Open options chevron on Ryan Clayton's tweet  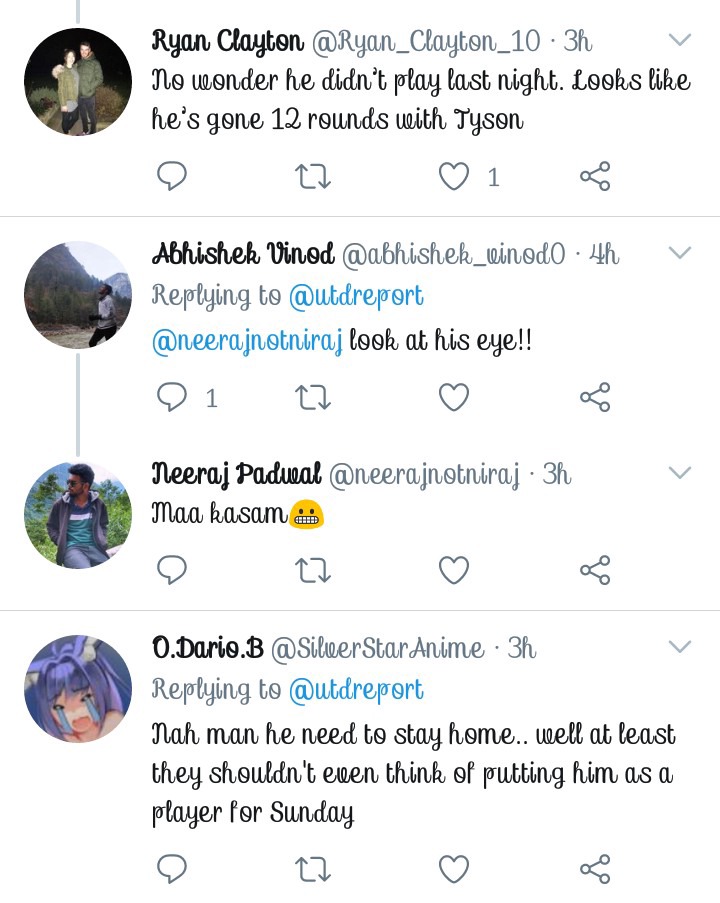click(x=680, y=41)
